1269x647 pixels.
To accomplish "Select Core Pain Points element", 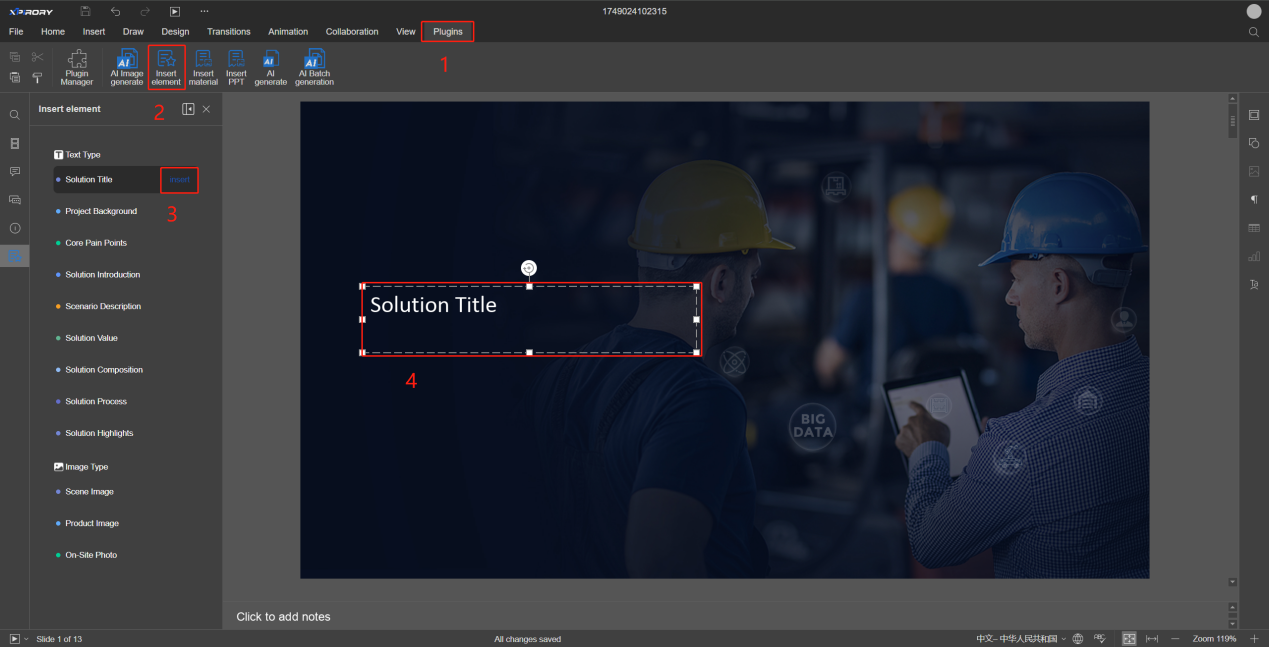I will pos(96,243).
